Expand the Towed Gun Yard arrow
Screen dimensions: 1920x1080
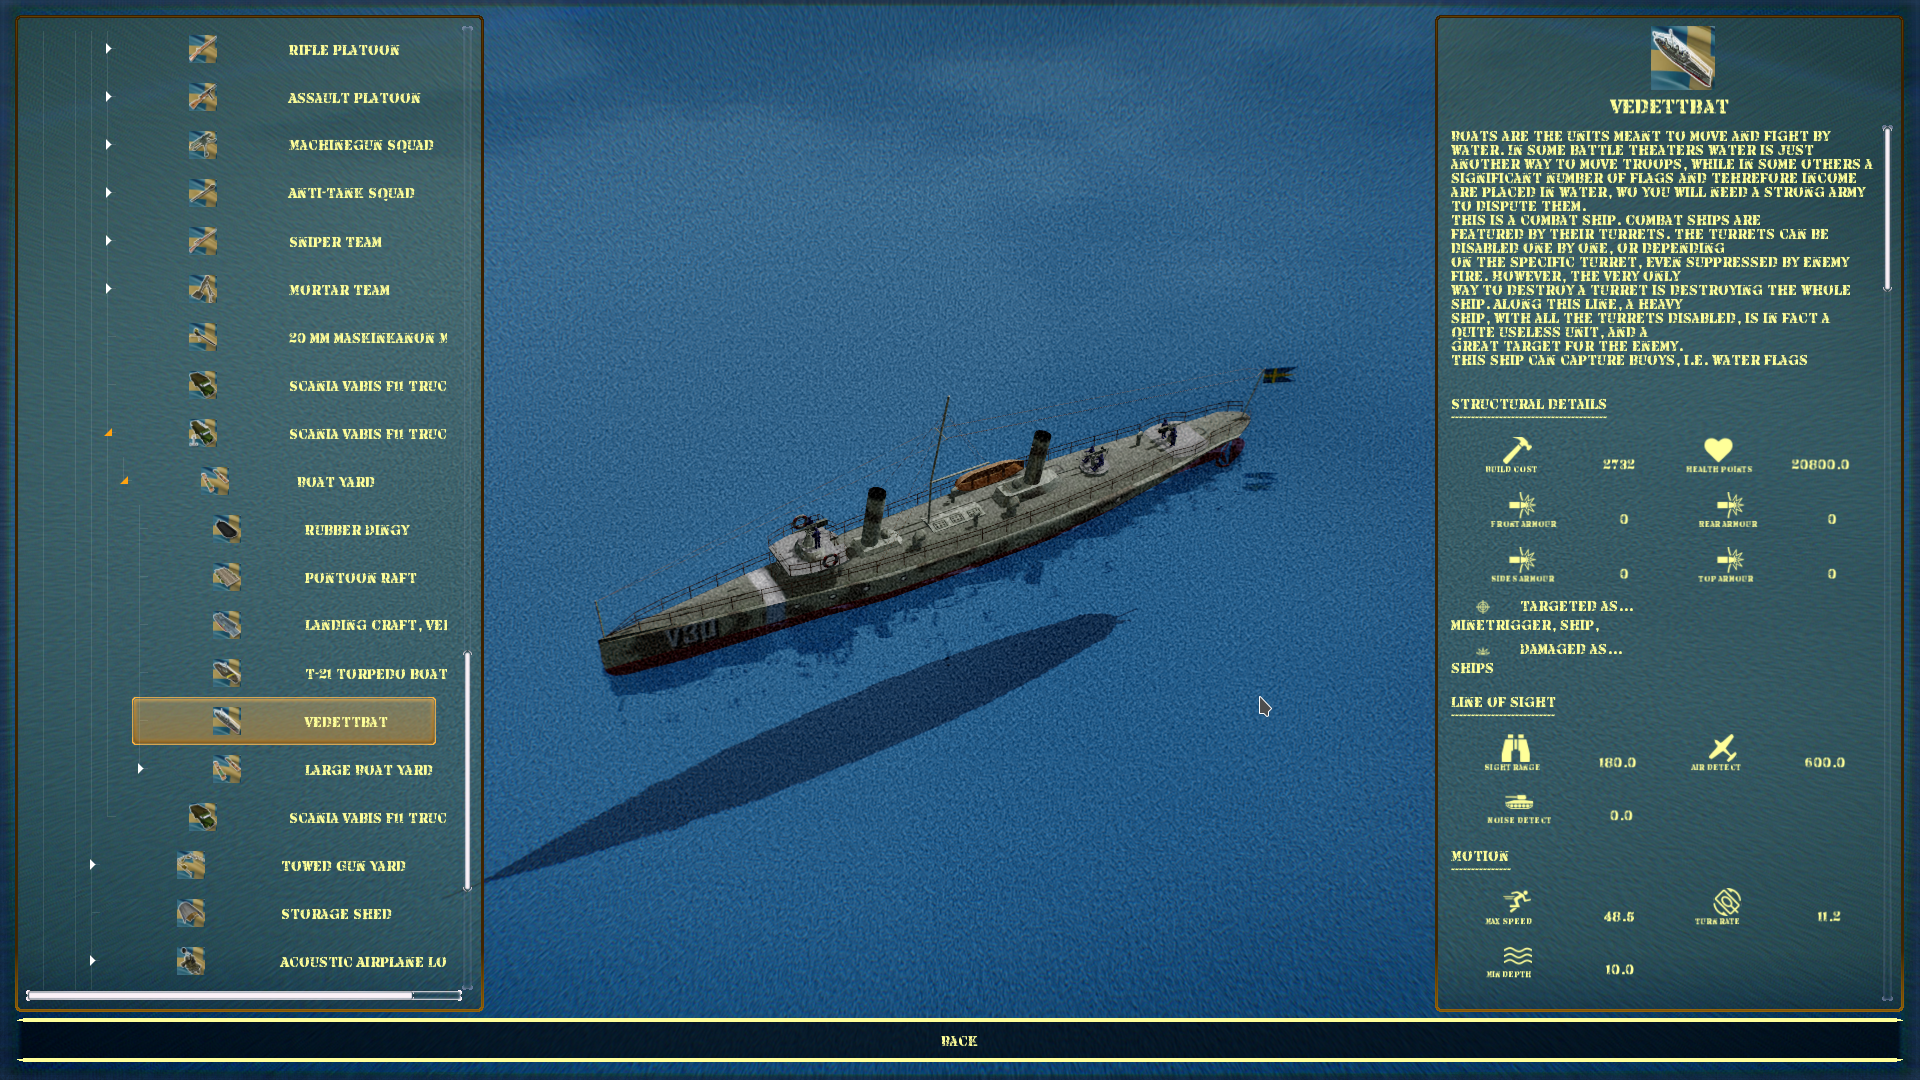92,865
